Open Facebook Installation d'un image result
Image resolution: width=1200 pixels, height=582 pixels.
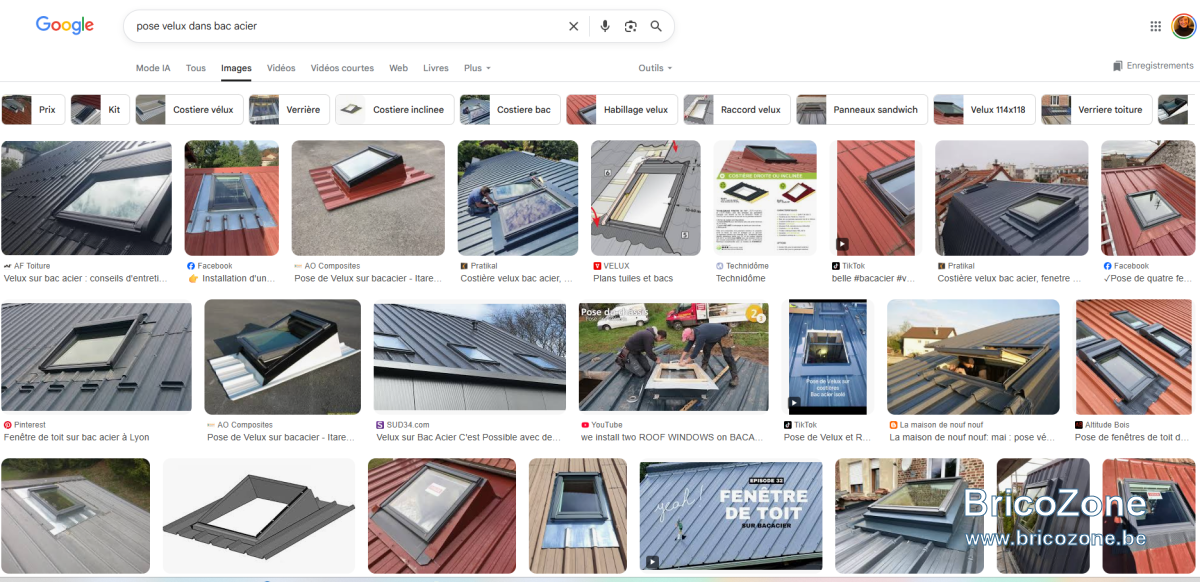(232, 198)
